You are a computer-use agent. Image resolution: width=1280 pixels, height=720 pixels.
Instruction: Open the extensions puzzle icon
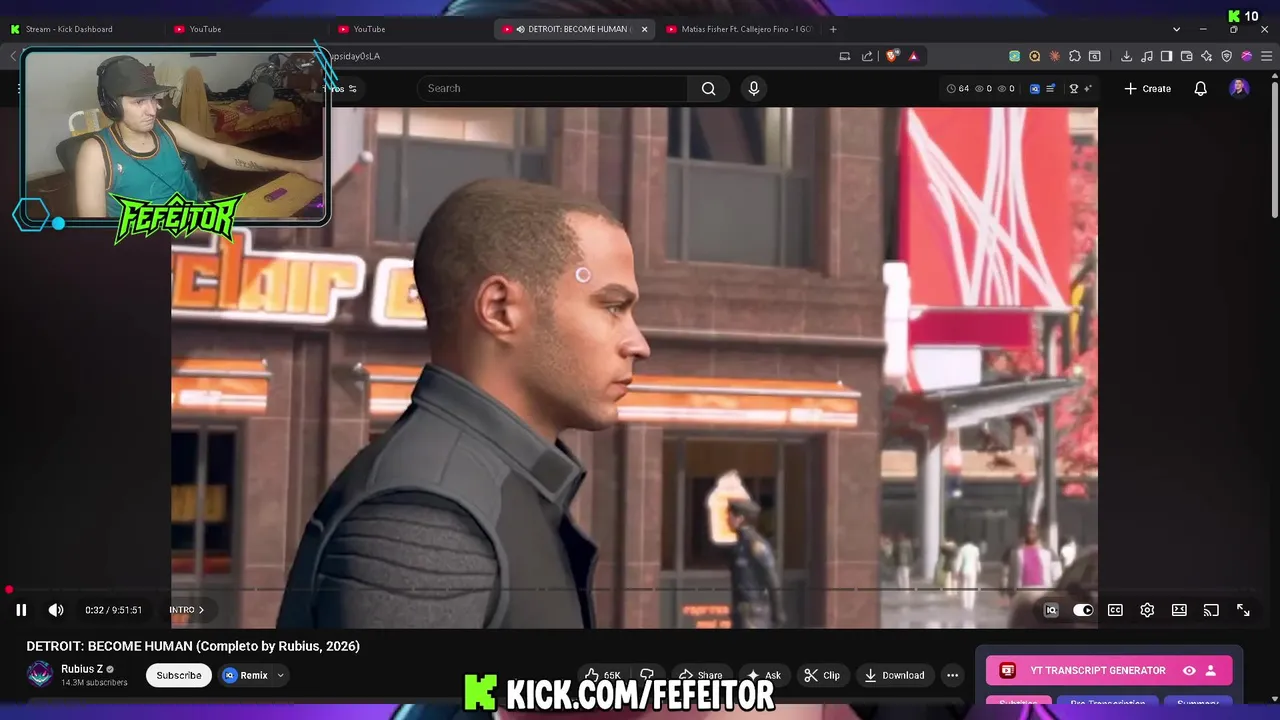click(x=1075, y=56)
